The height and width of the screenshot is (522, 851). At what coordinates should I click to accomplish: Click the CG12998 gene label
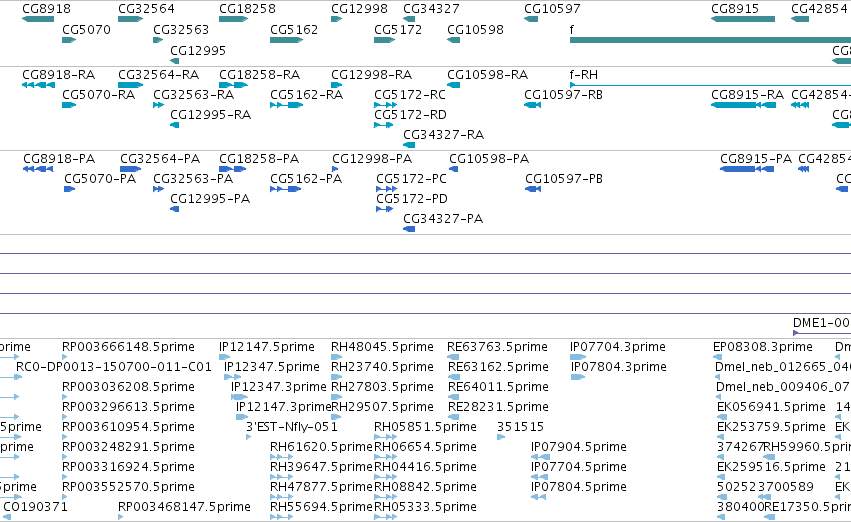pyautogui.click(x=359, y=9)
